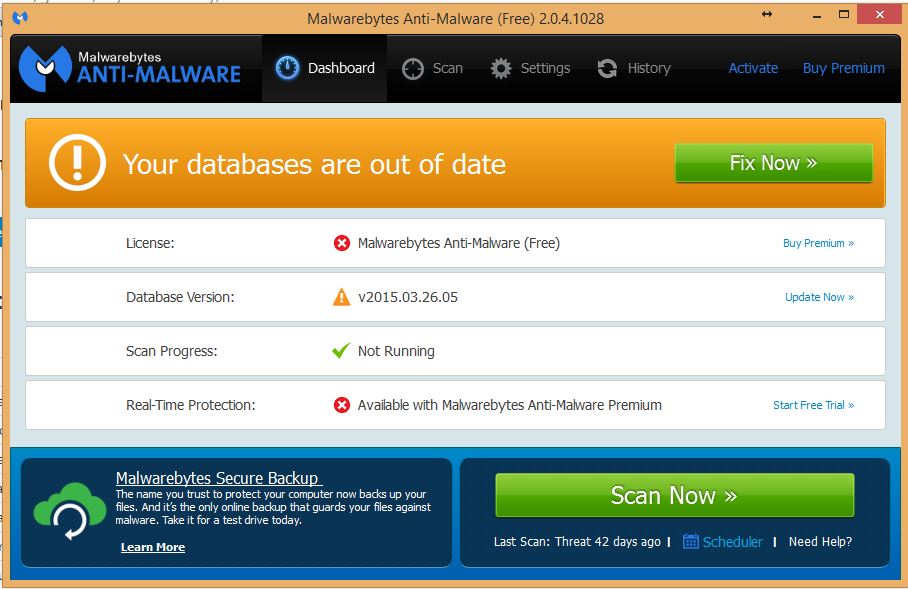The height and width of the screenshot is (589, 908).
Task: Start Free Trial of real-time protection
Action: tap(813, 405)
